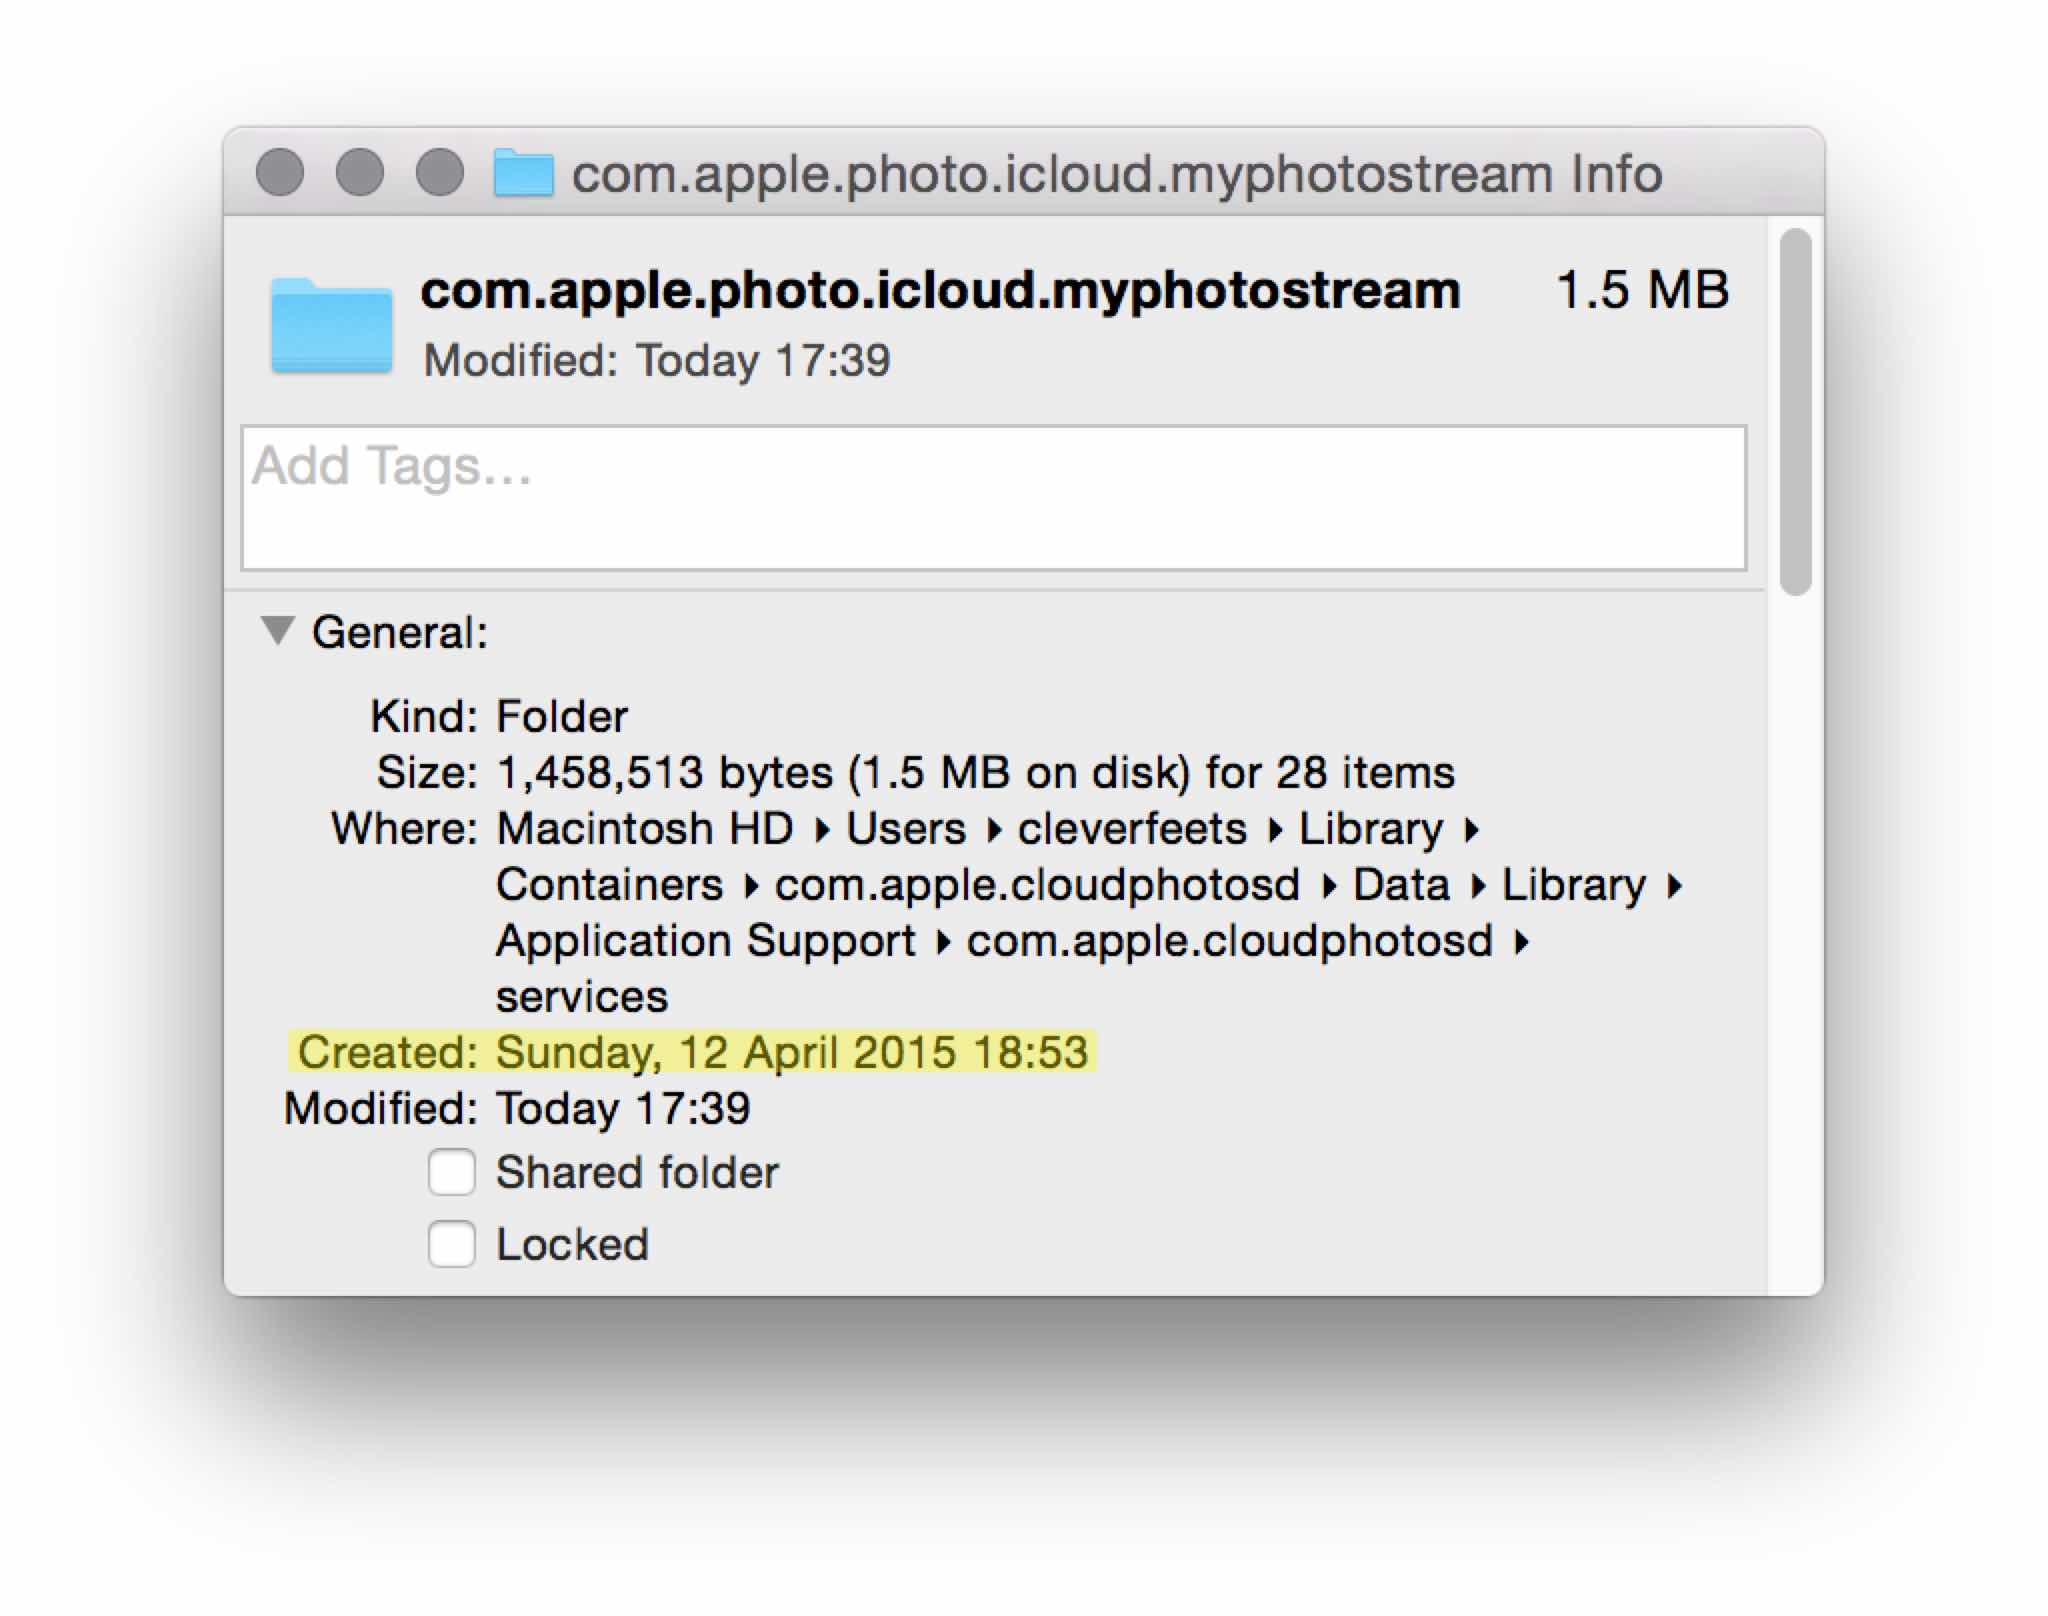Close the Info window
2048x1616 pixels.
tap(280, 173)
